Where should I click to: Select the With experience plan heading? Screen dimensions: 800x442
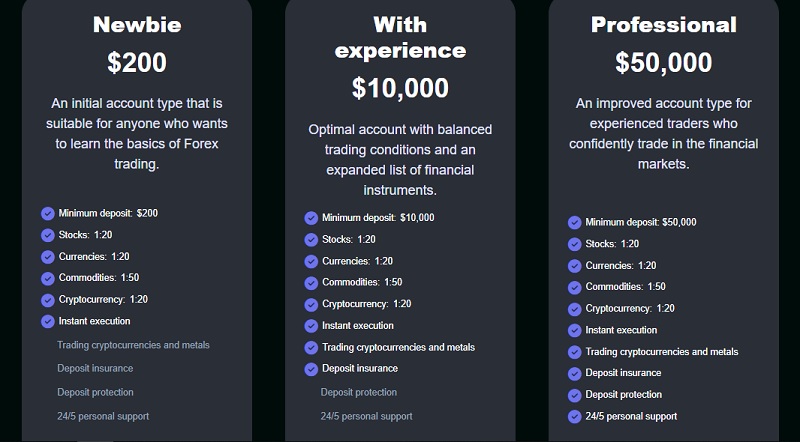(400, 37)
